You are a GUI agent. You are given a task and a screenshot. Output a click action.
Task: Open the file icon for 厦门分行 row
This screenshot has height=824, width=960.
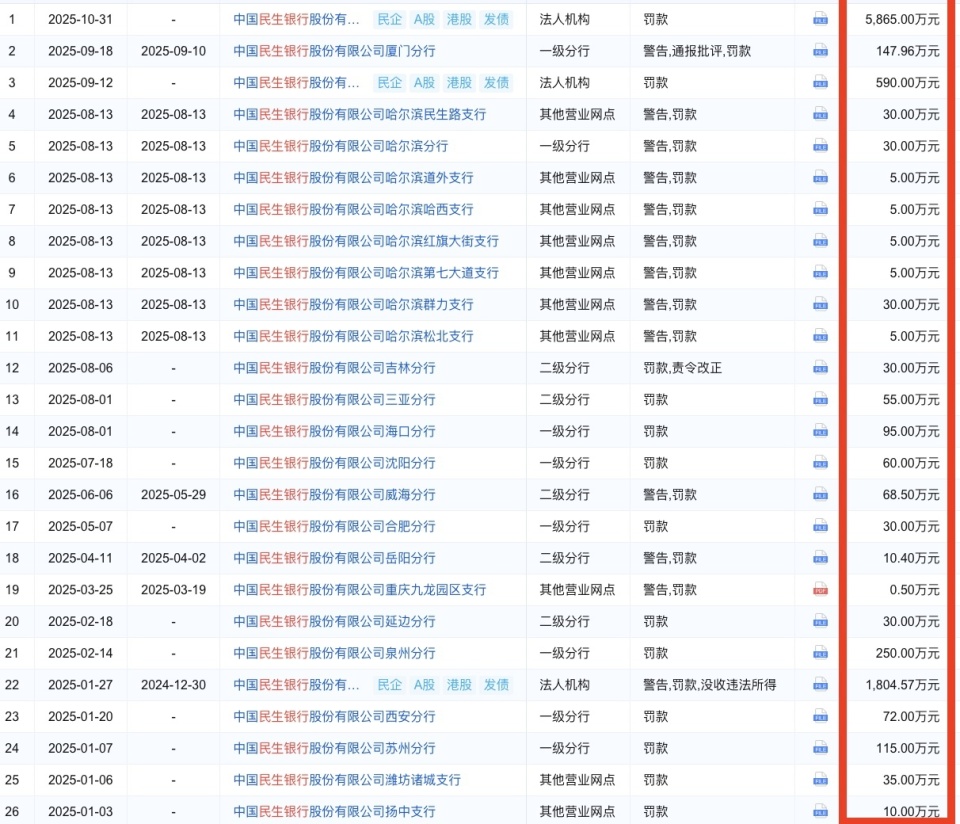point(820,51)
